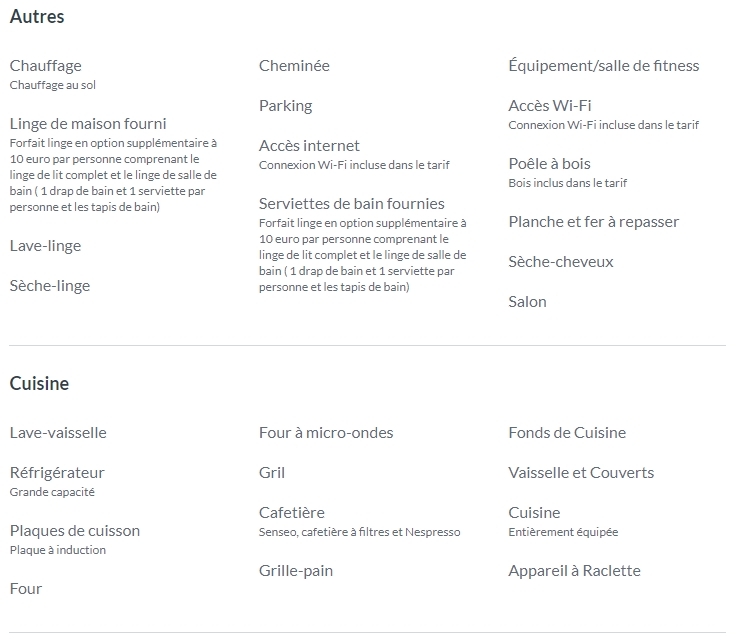Select the Chauffage amenity label

click(46, 66)
